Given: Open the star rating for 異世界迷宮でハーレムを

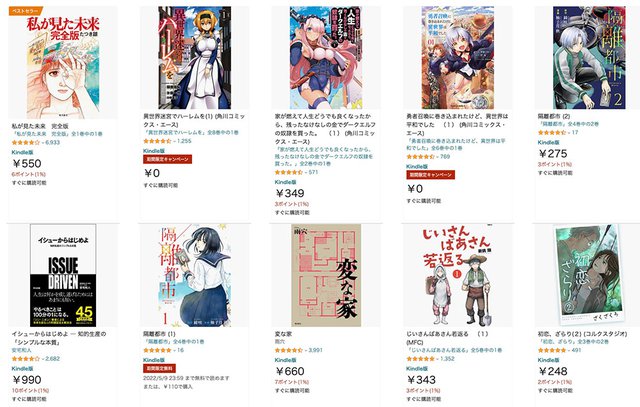Looking at the screenshot, I should point(157,141).
